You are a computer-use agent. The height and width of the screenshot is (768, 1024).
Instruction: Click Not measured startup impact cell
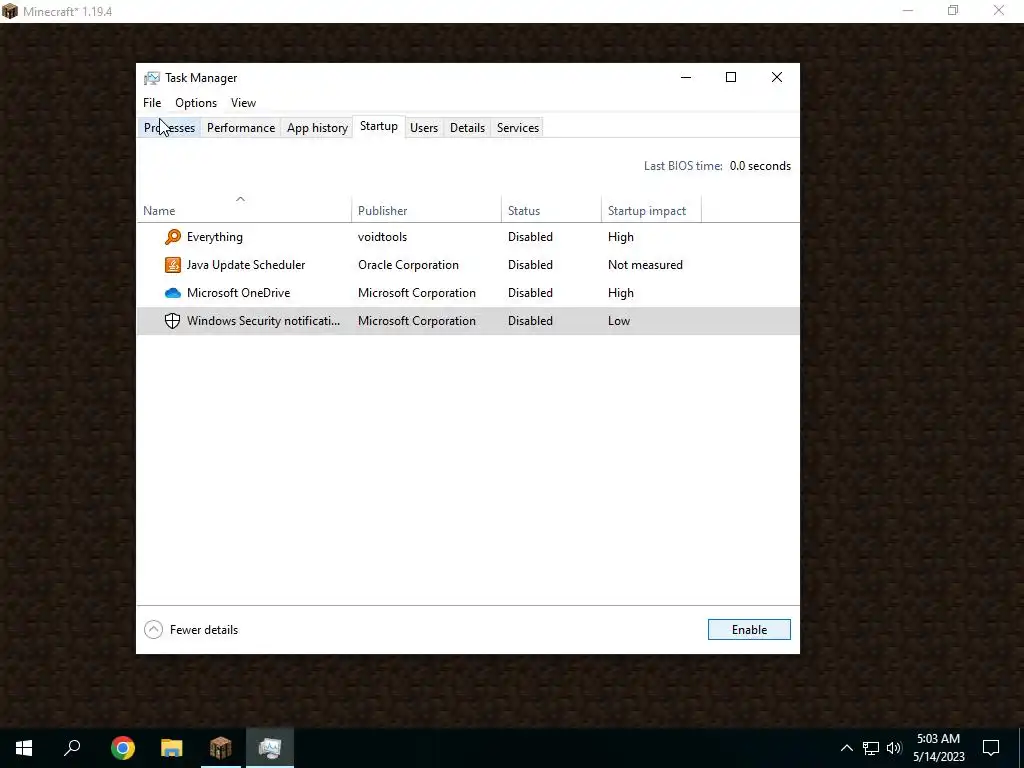pyautogui.click(x=645, y=264)
